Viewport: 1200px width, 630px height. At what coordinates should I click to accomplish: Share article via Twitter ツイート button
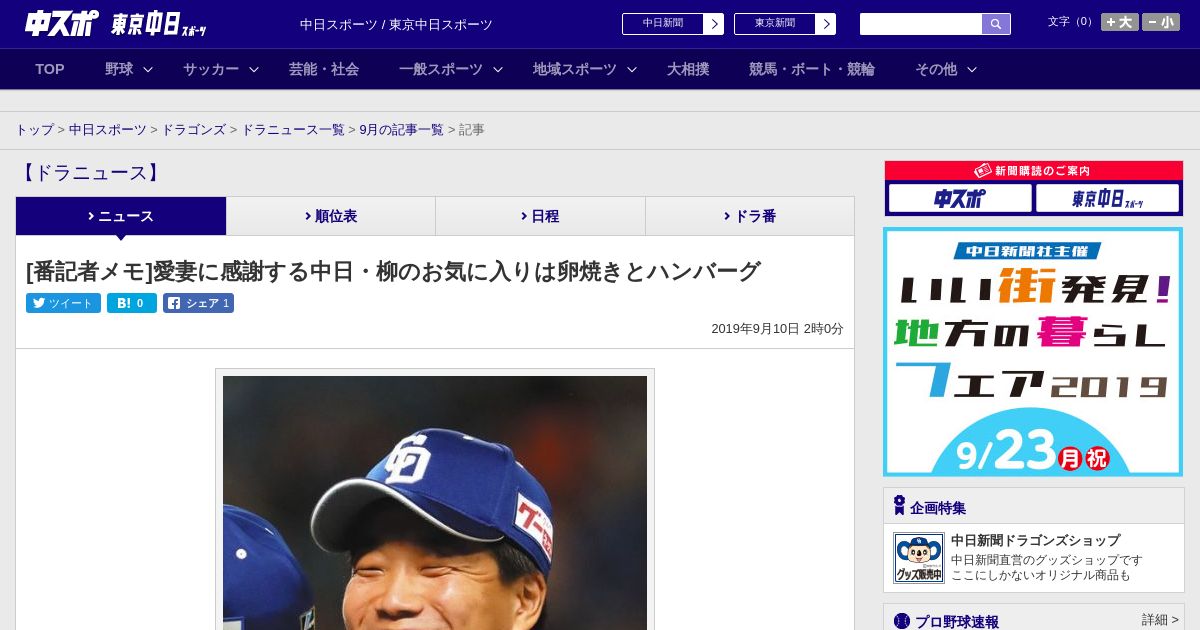pos(63,303)
